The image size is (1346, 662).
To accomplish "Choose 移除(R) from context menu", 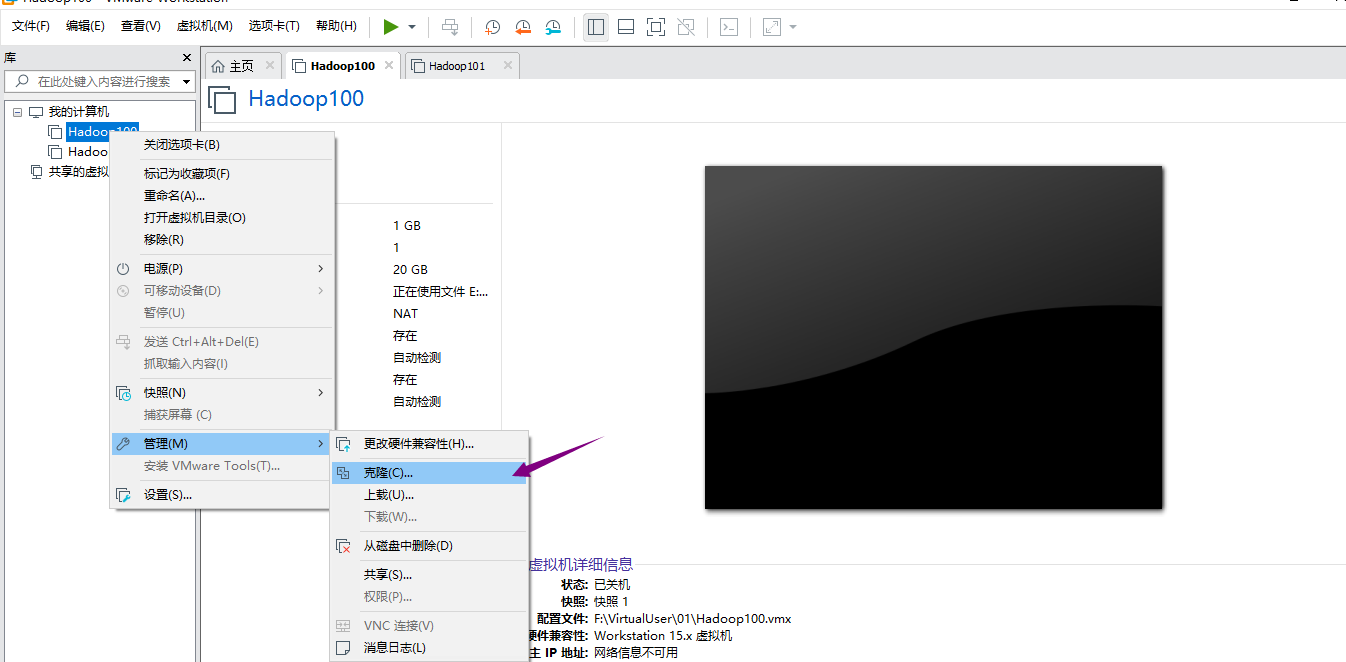I will 222,240.
